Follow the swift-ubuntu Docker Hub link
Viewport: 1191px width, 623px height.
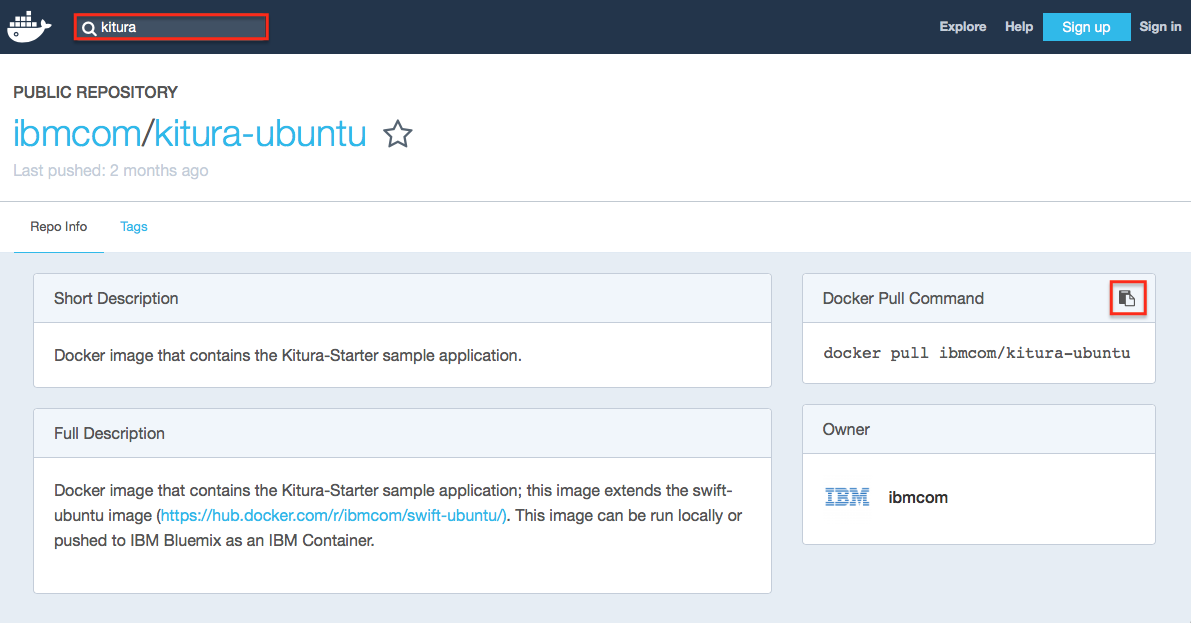tap(333, 515)
